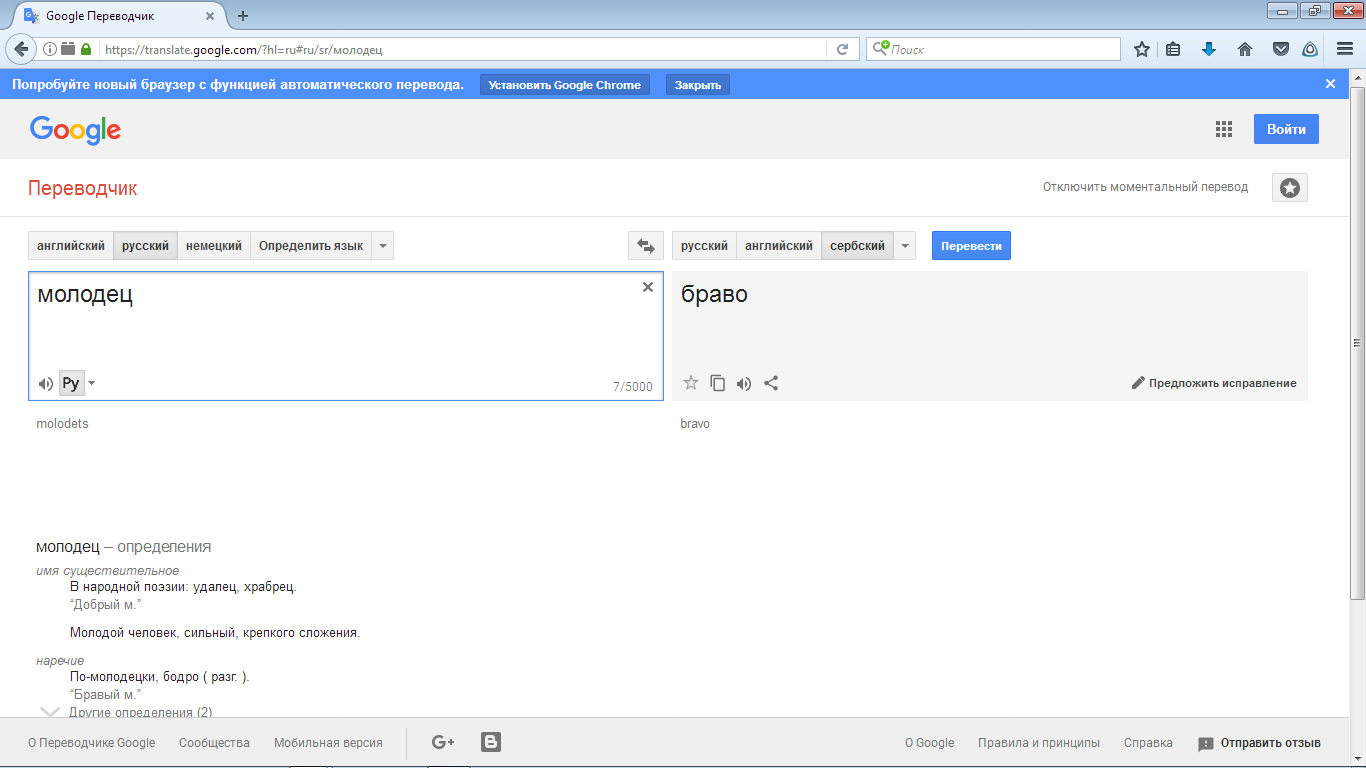Open Firefox hamburger menu
The height and width of the screenshot is (768, 1366).
click(1343, 49)
